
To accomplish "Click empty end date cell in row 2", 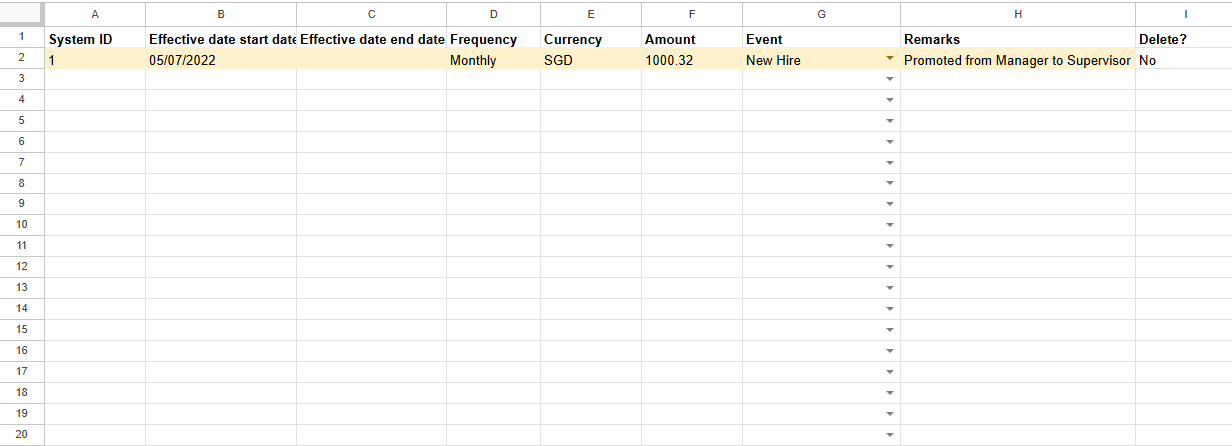I will point(372,59).
